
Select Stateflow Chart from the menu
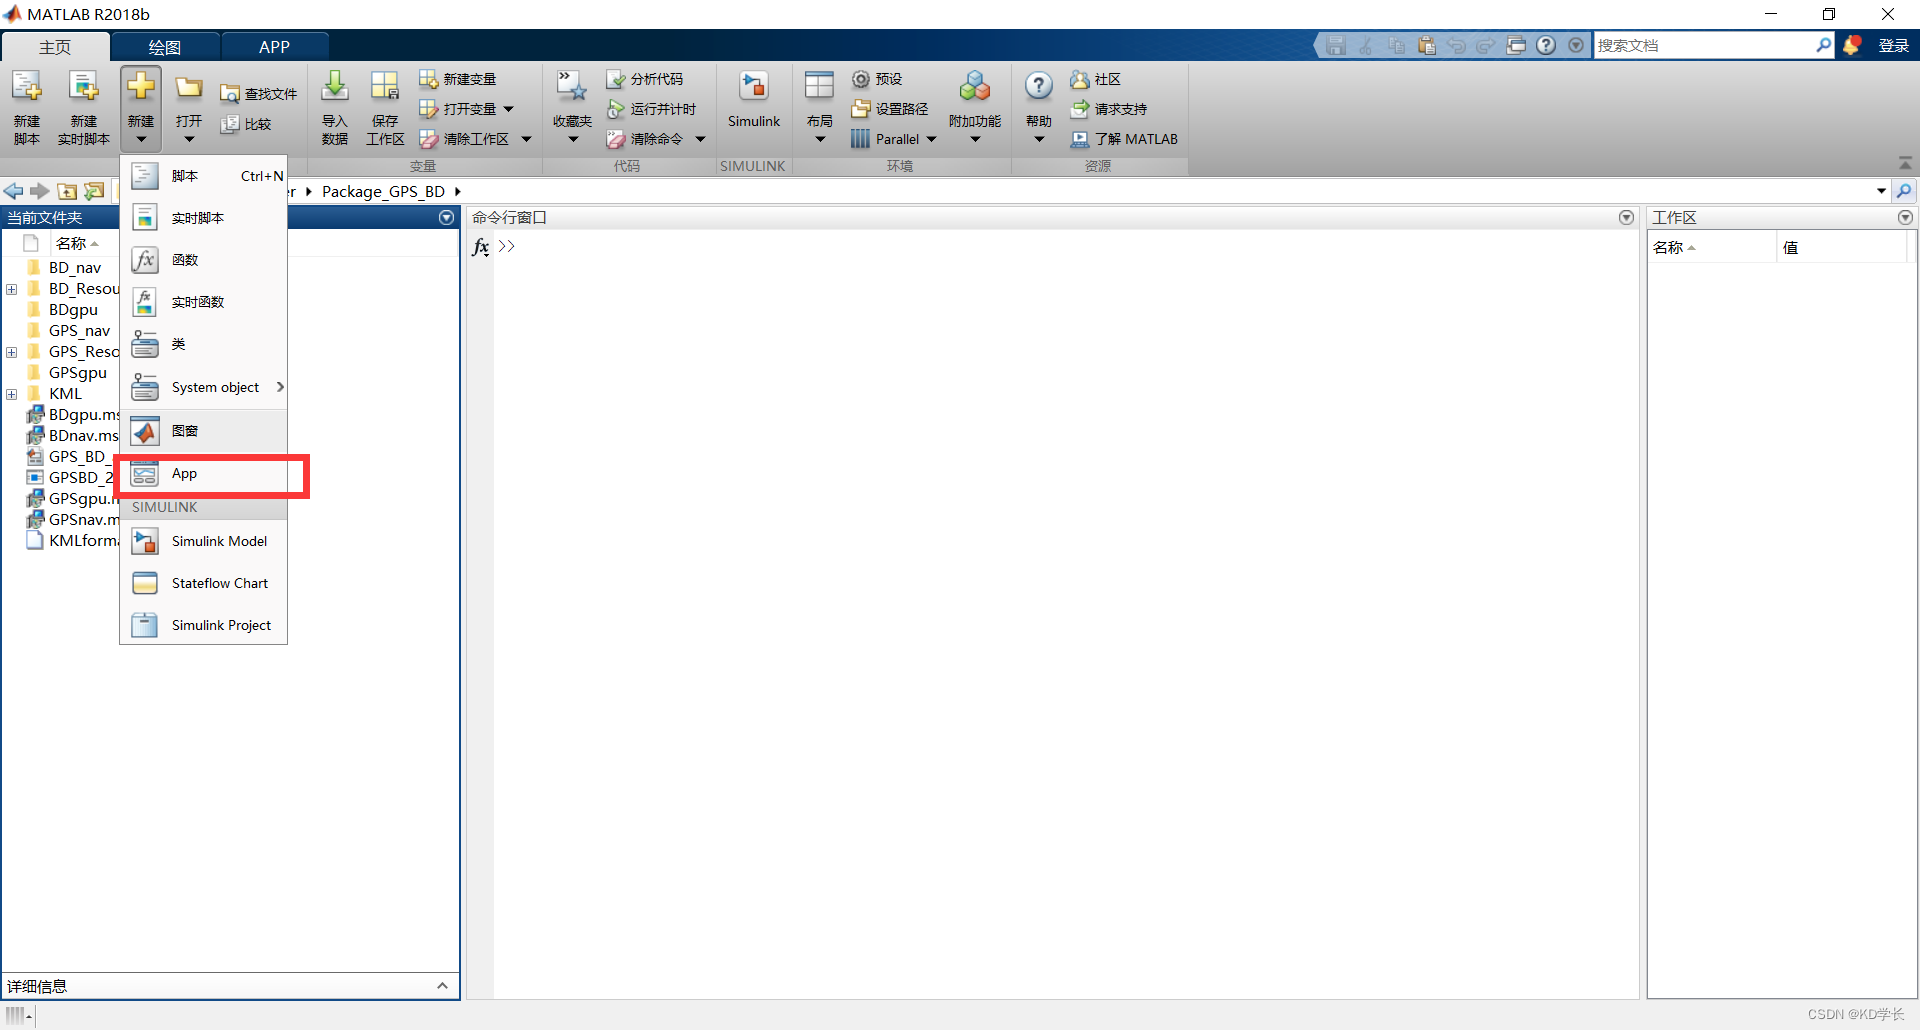(204, 583)
